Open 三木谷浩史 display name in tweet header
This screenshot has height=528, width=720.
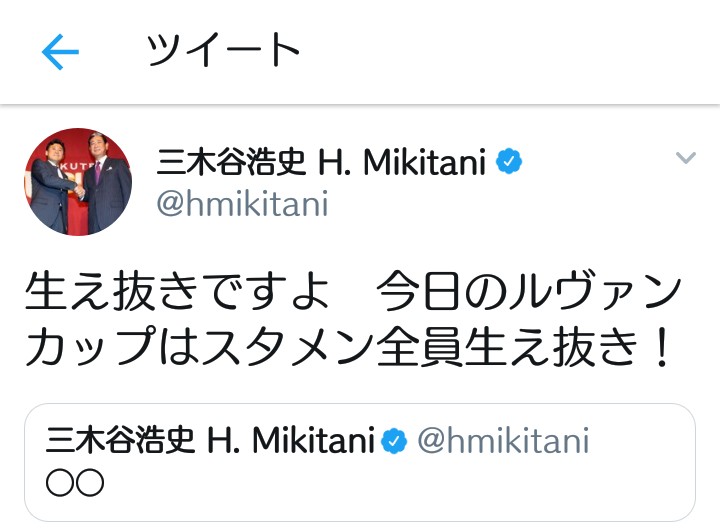pos(232,161)
